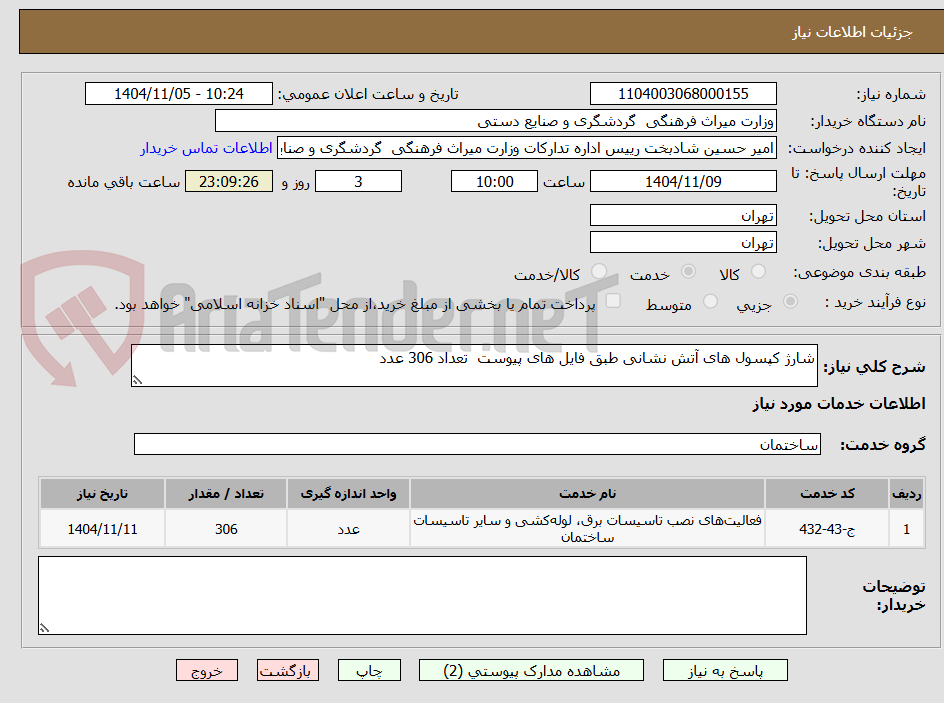Click the کد خدمت column header
Screen dimensions: 944x703
click(827, 494)
